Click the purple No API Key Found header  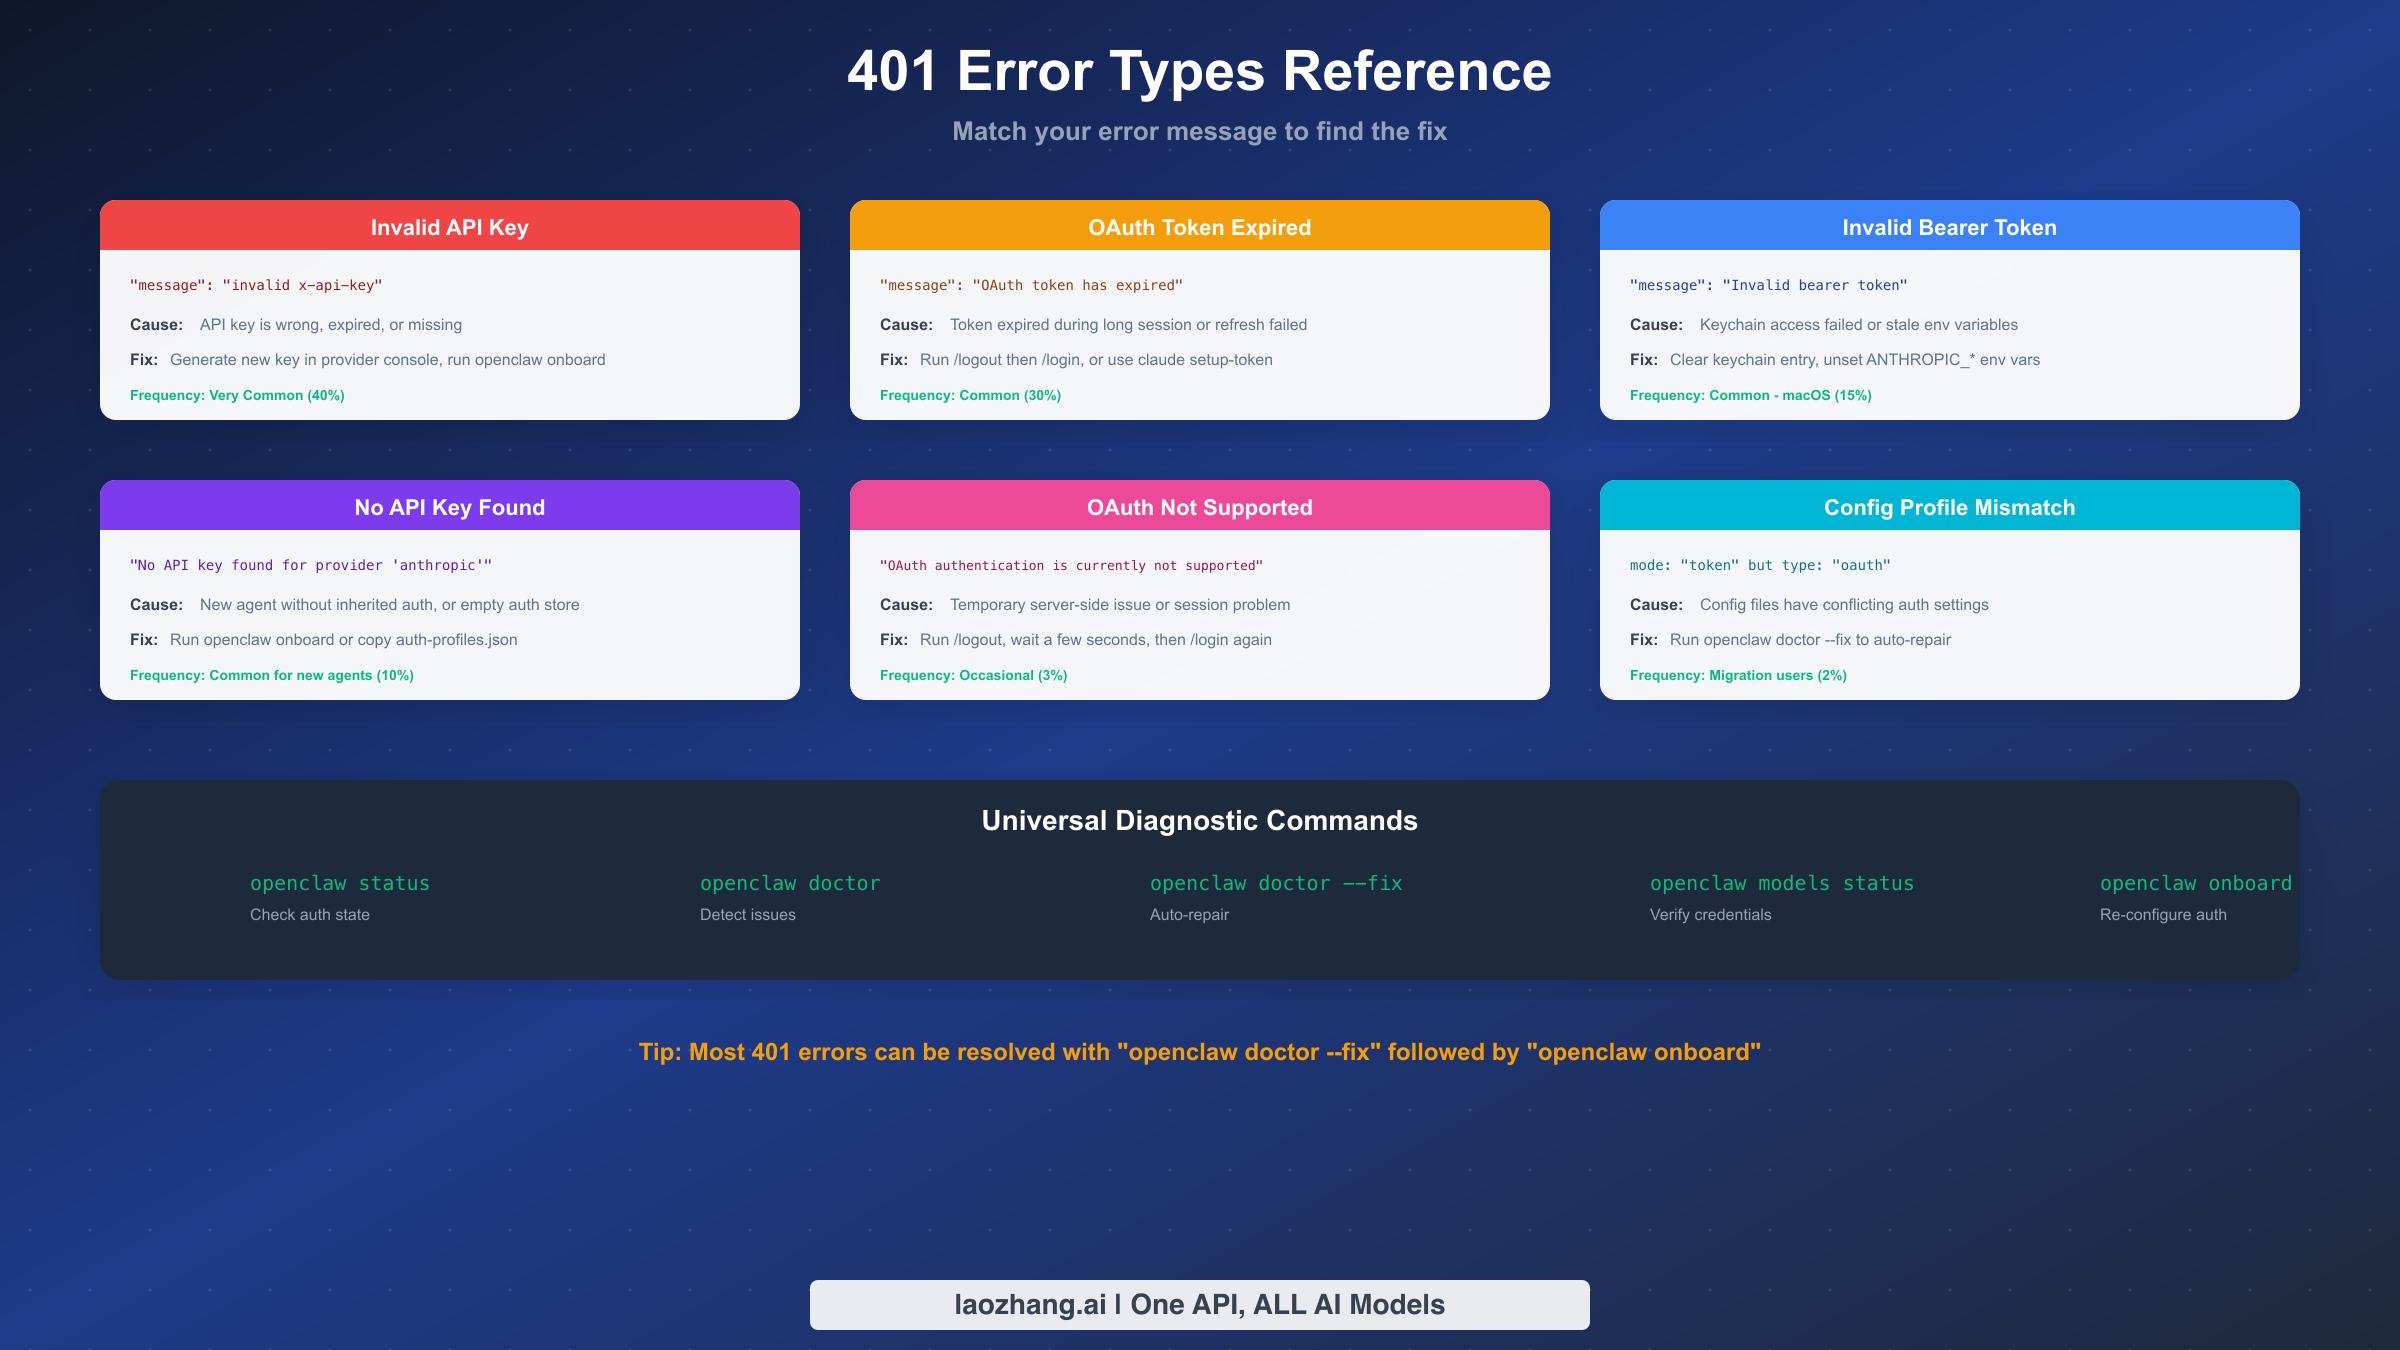[x=449, y=507]
